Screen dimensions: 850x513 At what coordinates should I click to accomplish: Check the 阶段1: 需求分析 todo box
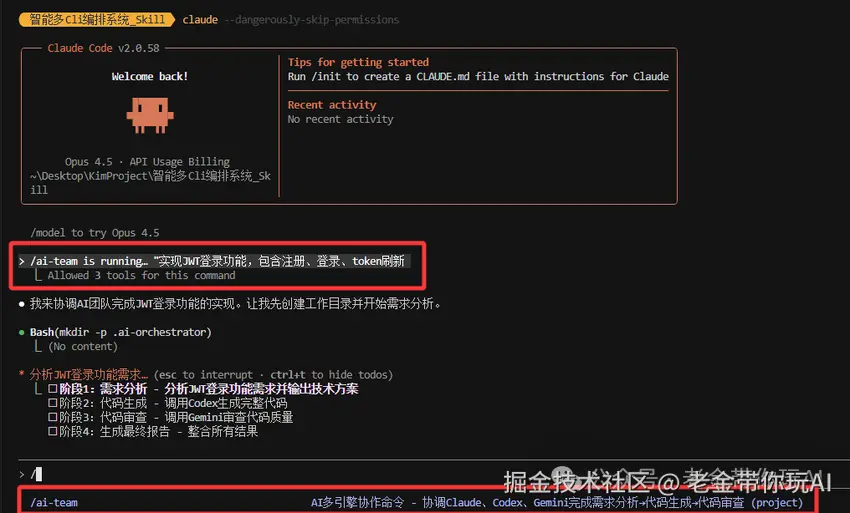pos(53,389)
